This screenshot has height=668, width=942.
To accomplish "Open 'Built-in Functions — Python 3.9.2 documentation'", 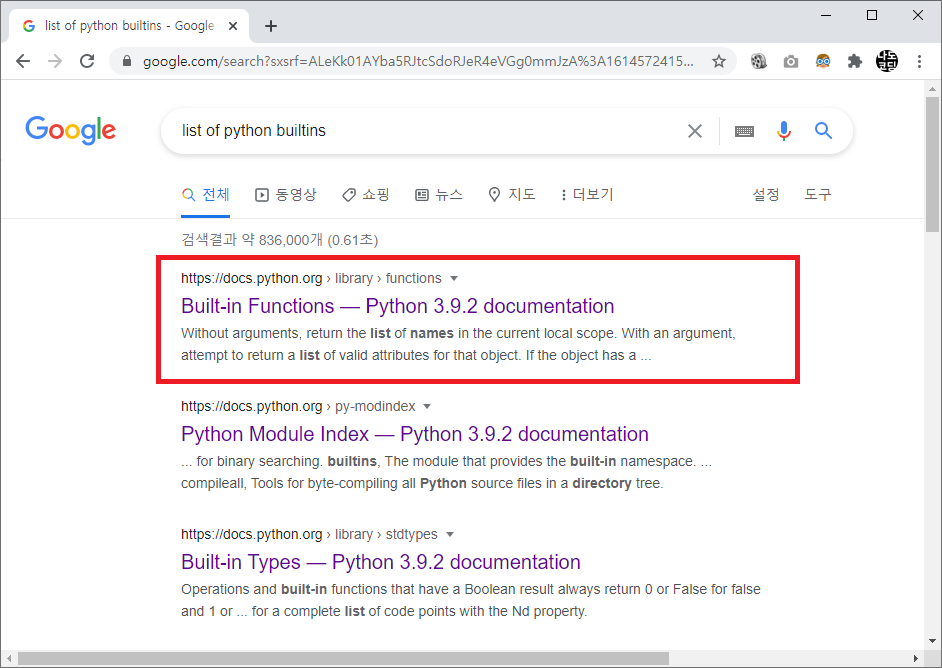I will (397, 306).
